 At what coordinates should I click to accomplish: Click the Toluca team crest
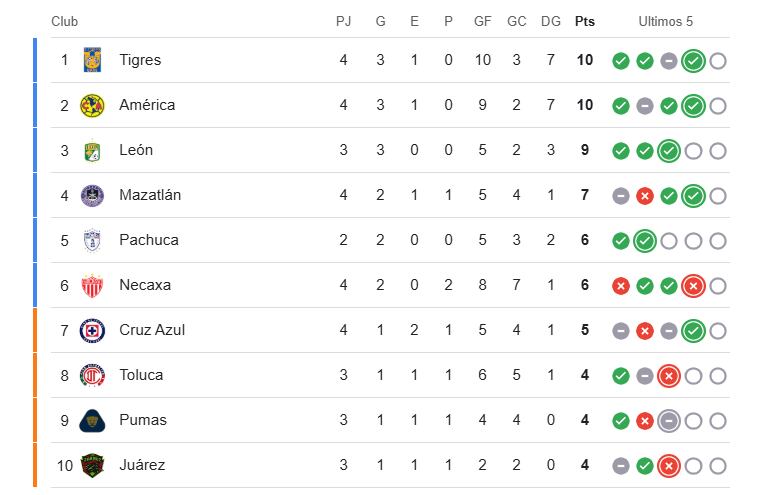(92, 375)
